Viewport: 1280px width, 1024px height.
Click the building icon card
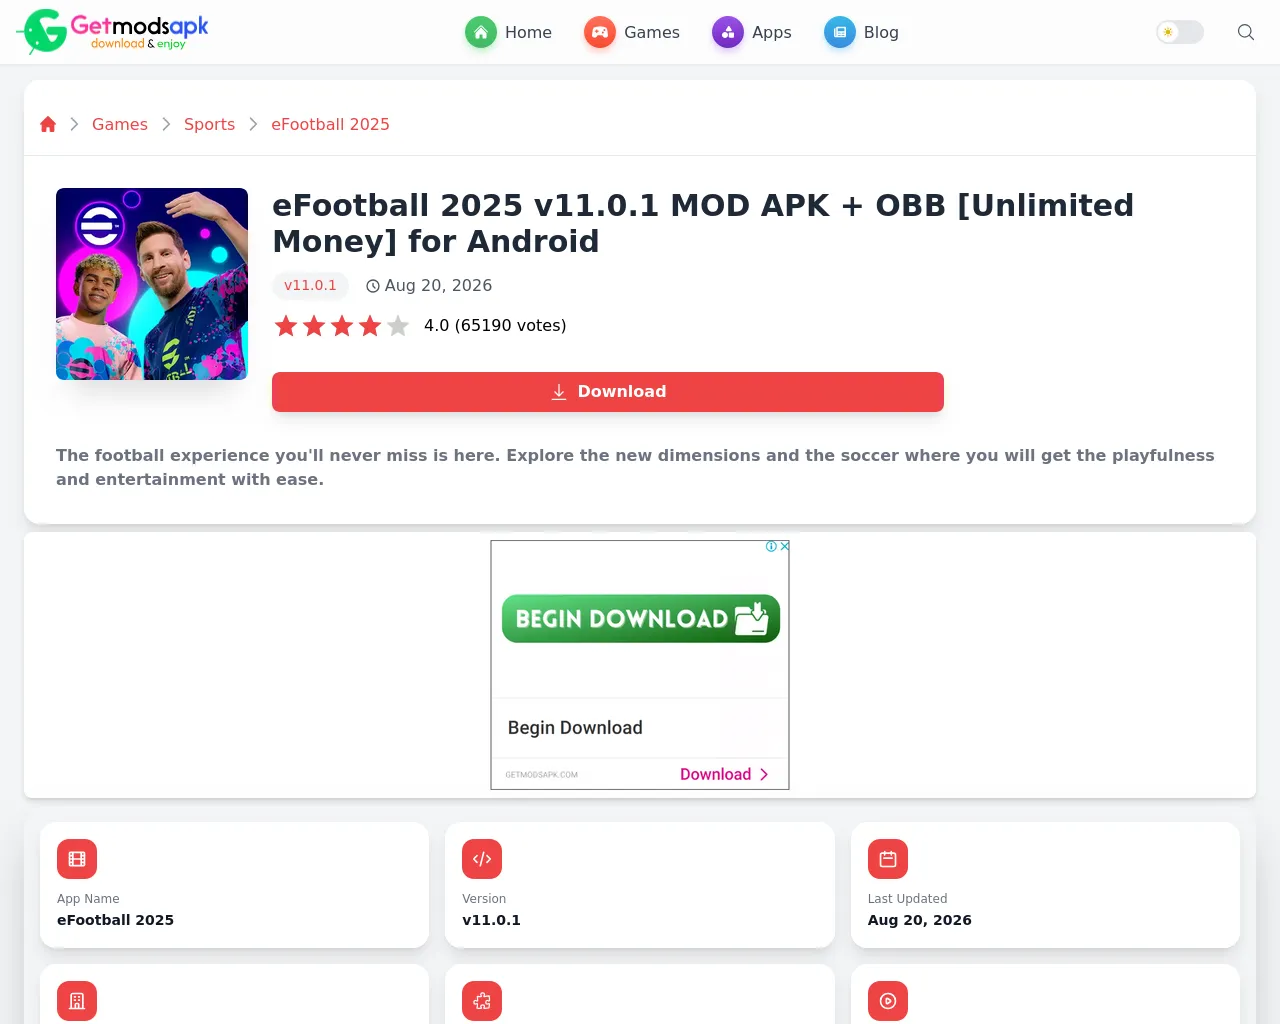(x=77, y=1001)
